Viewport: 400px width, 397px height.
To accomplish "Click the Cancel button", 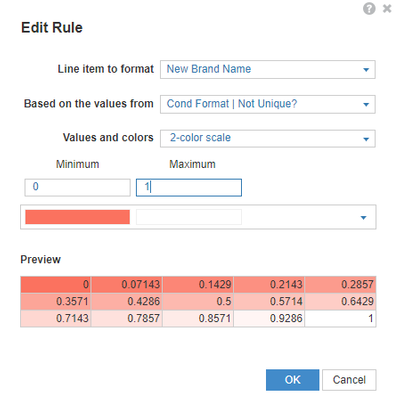I will point(349,380).
